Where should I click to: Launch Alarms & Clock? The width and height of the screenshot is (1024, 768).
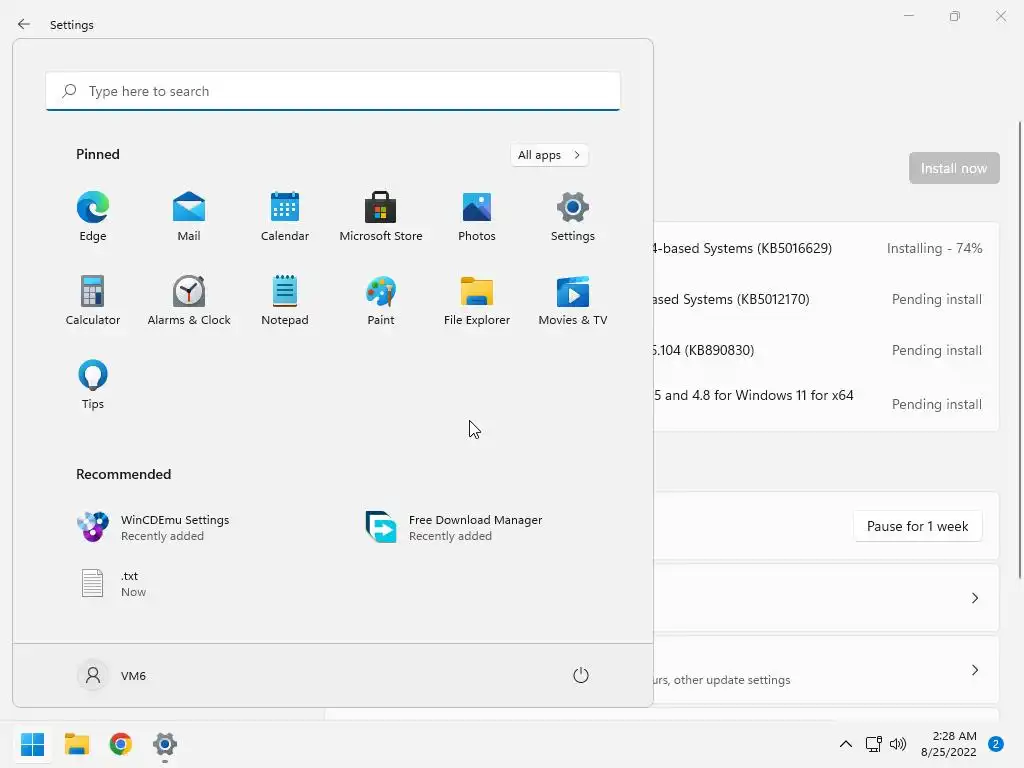point(189,300)
